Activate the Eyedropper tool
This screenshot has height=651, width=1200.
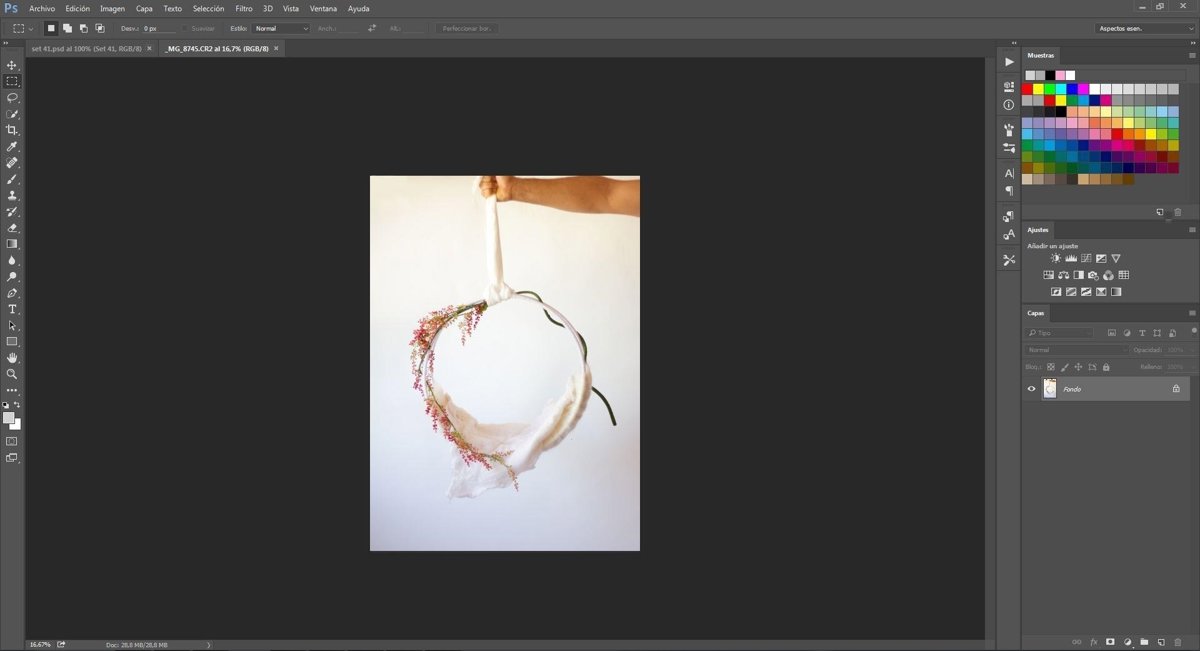(x=12, y=147)
